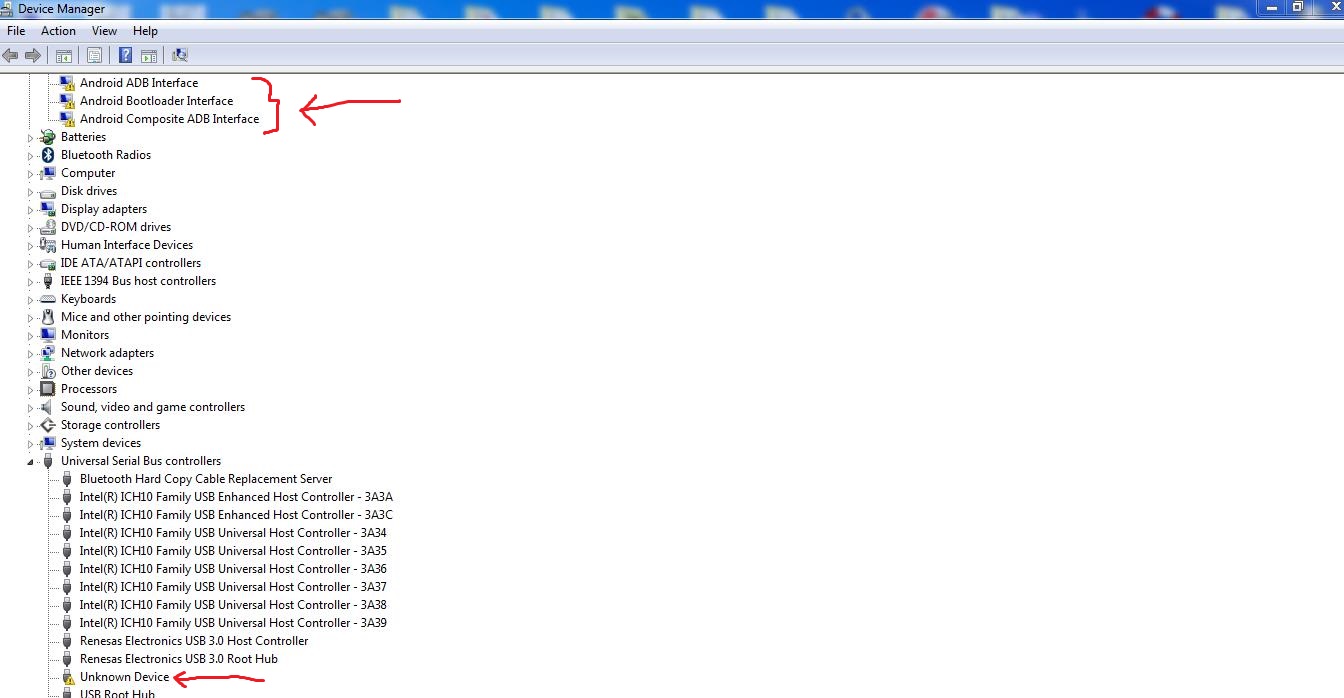
Task: Click the Other devices category icon
Action: pos(47,371)
